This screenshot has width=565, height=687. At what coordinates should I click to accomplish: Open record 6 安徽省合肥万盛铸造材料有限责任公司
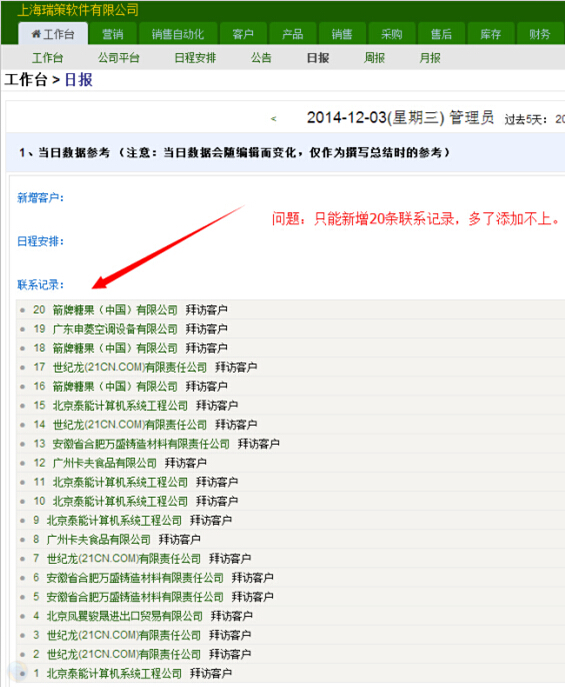click(135, 578)
